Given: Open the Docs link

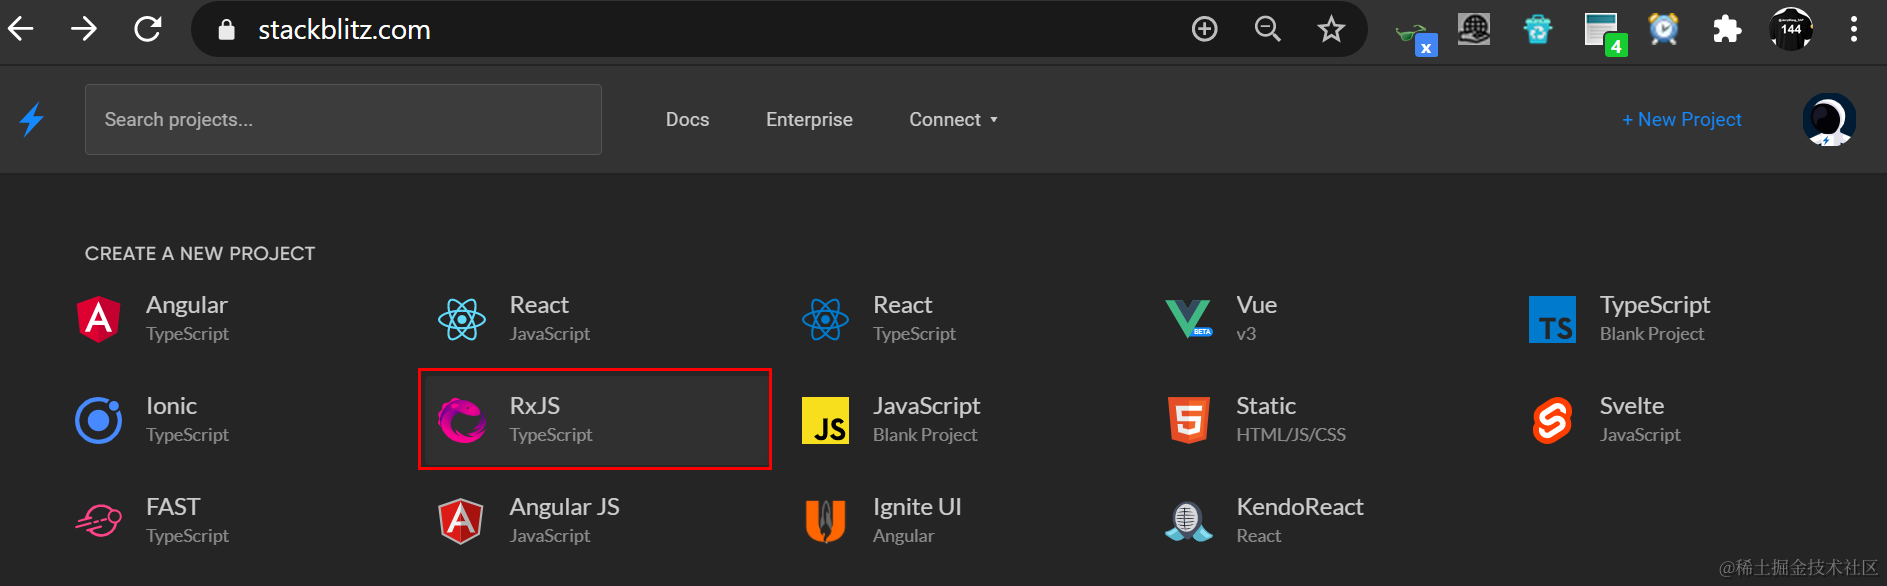Looking at the screenshot, I should [x=687, y=119].
